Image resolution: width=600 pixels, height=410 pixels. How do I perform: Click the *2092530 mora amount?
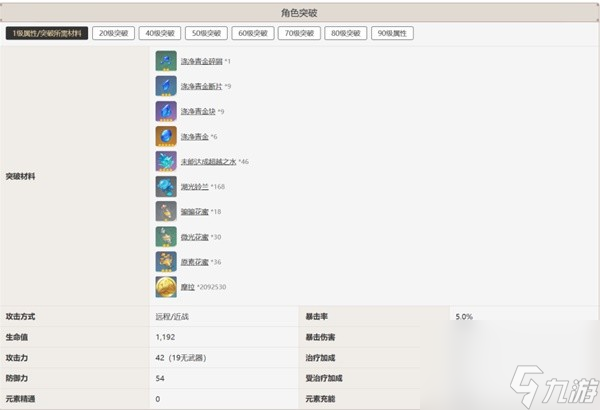tap(211, 287)
